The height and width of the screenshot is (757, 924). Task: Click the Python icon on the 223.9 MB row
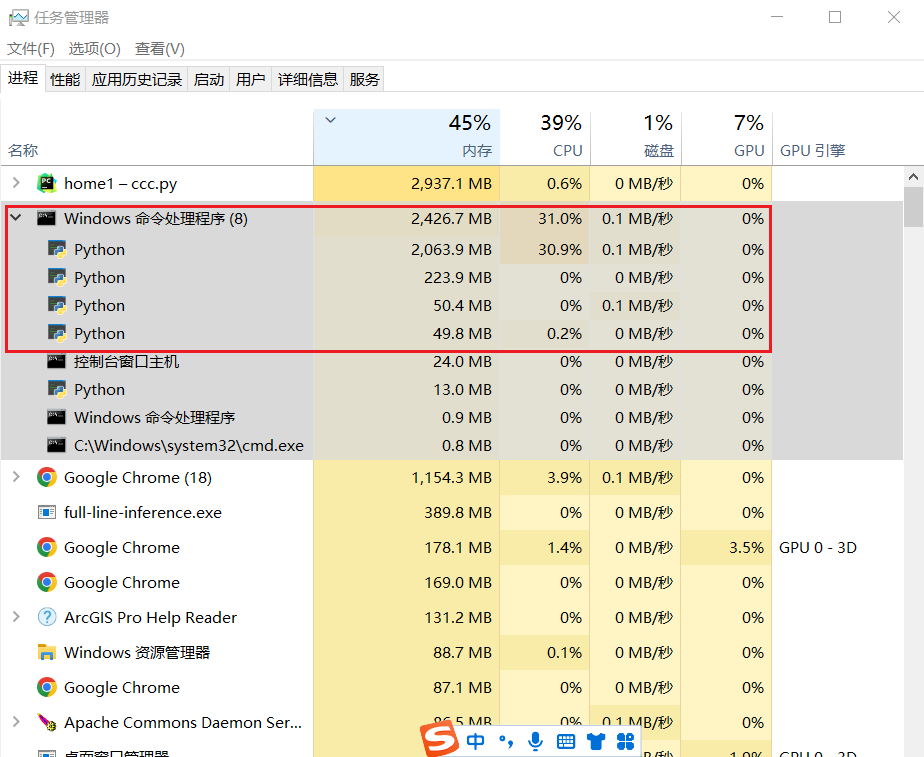(57, 277)
